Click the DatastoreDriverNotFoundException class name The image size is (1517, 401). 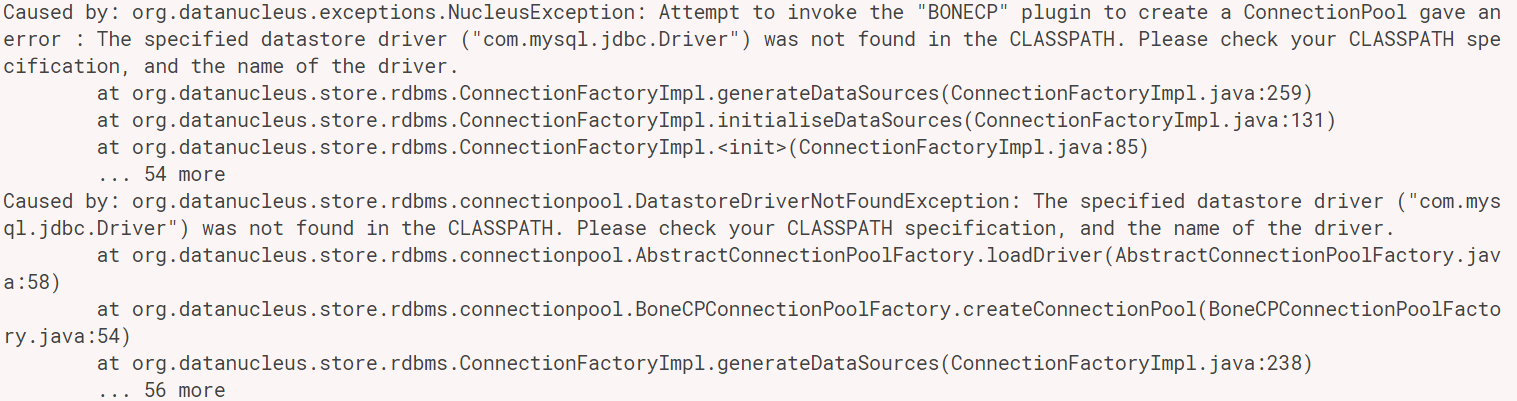[825, 201]
